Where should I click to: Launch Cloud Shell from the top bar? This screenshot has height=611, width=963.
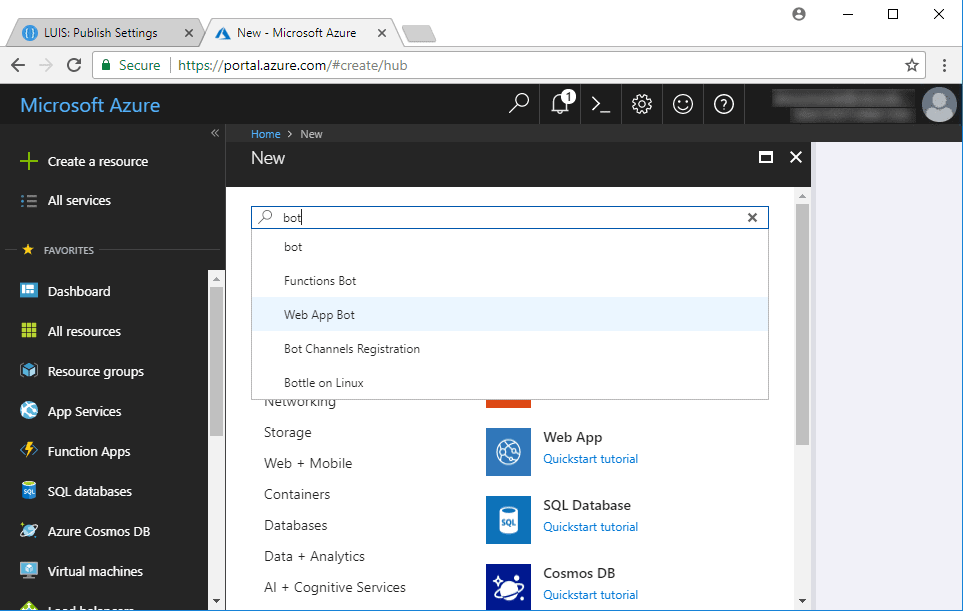click(x=601, y=104)
